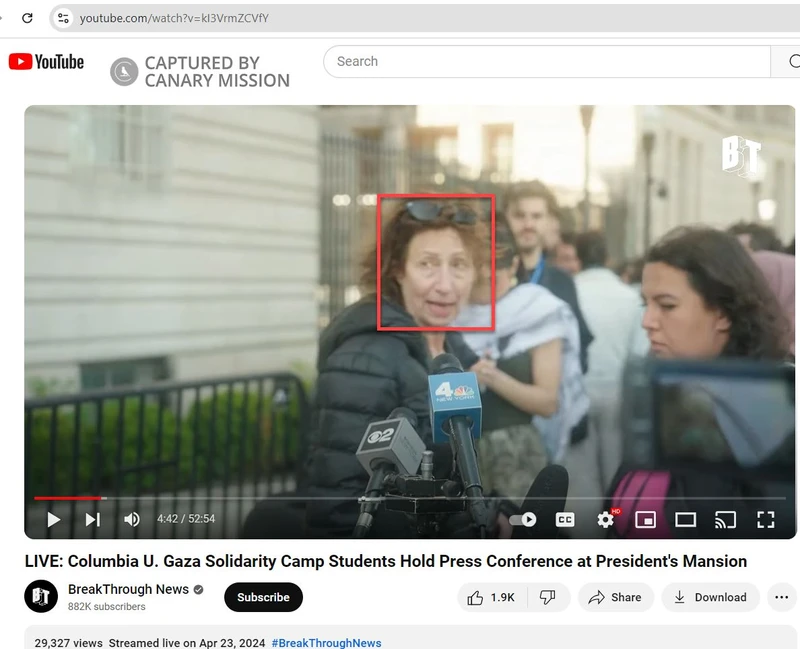Open more actions with the three-dot menu
The height and width of the screenshot is (649, 800).
point(781,597)
